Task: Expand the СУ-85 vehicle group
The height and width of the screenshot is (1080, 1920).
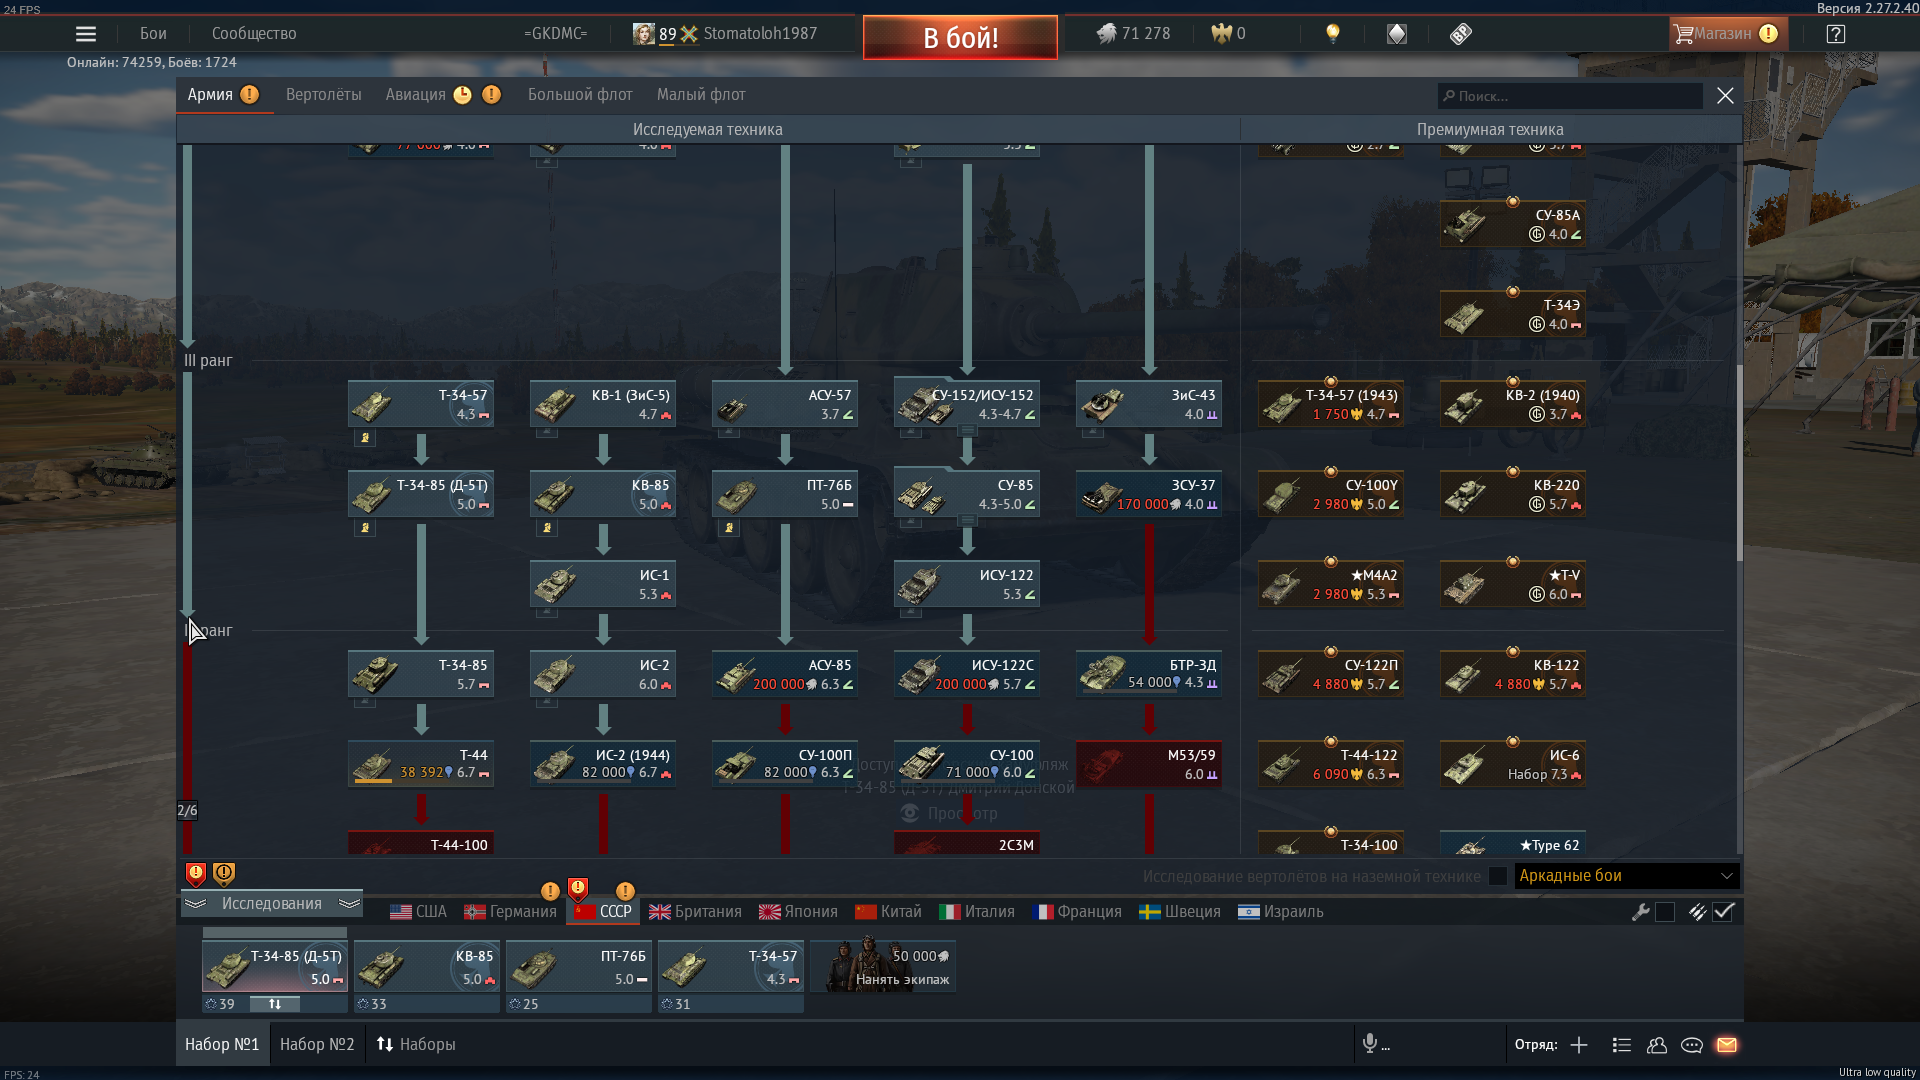Action: [x=967, y=521]
